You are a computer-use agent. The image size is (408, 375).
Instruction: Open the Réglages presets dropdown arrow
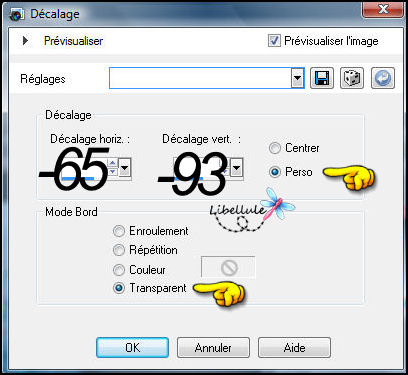(x=297, y=78)
